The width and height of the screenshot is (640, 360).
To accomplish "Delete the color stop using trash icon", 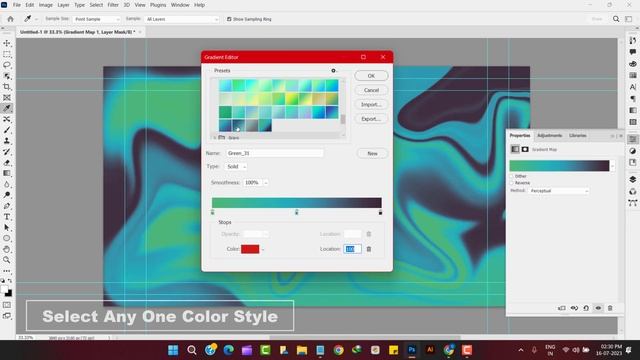I will (x=369, y=249).
